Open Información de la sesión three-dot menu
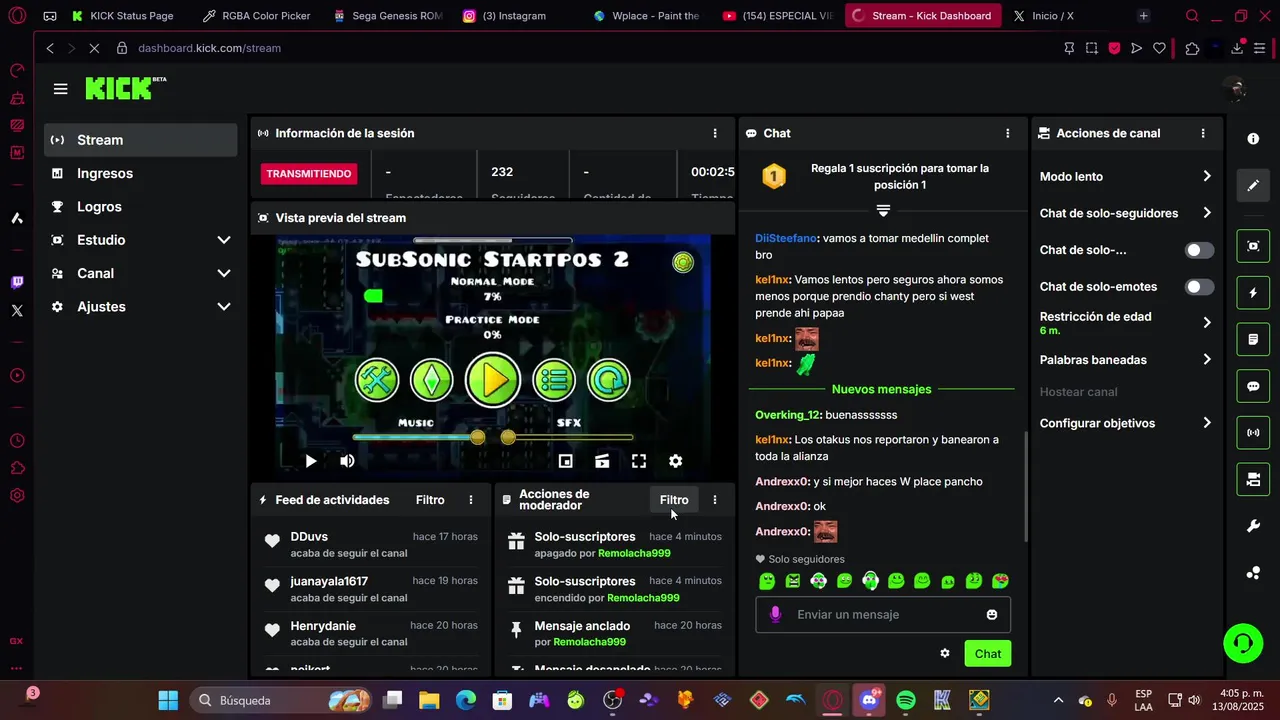 coord(714,133)
